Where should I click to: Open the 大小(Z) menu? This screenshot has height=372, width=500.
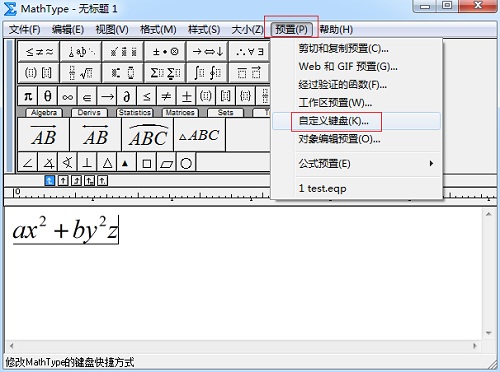click(247, 30)
